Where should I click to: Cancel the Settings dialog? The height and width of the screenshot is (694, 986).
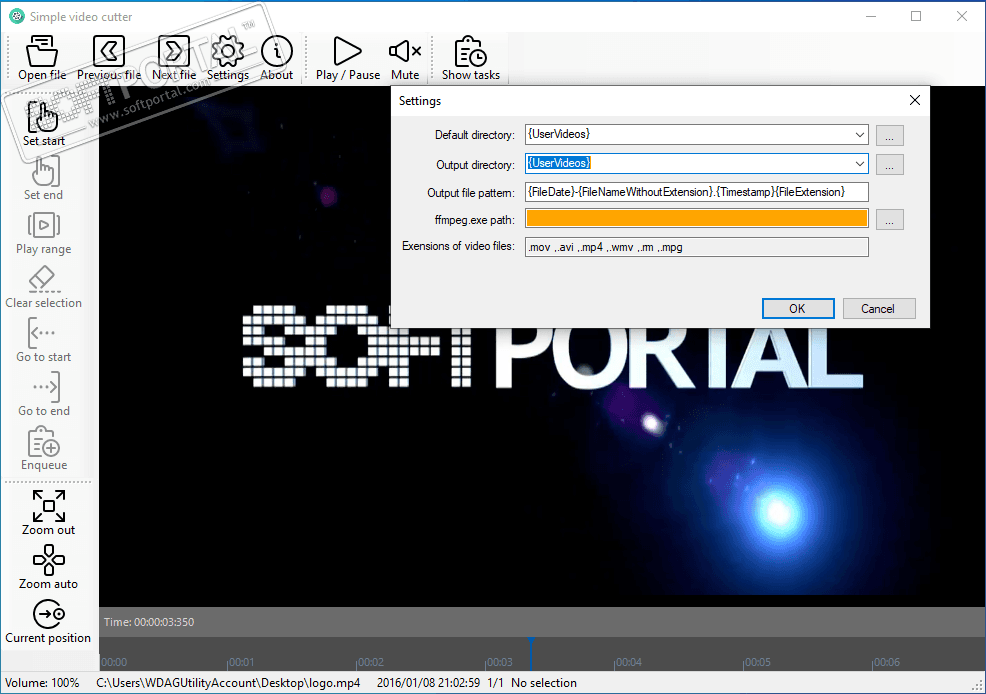click(878, 309)
